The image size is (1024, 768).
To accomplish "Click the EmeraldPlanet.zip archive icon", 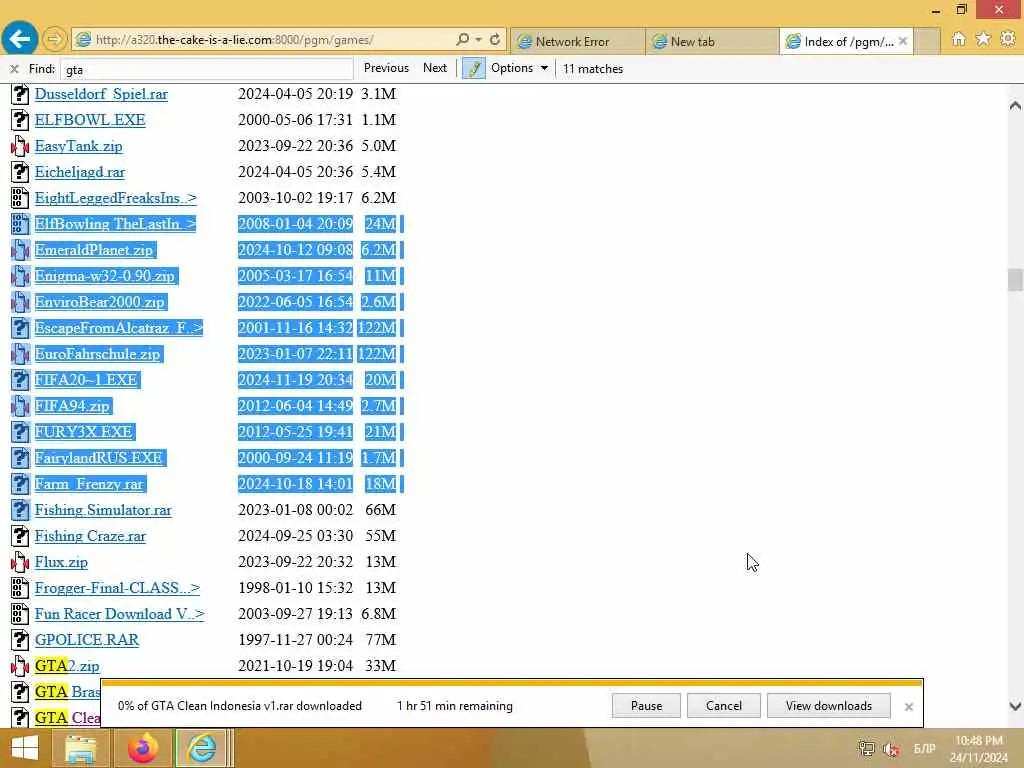I will [20, 250].
